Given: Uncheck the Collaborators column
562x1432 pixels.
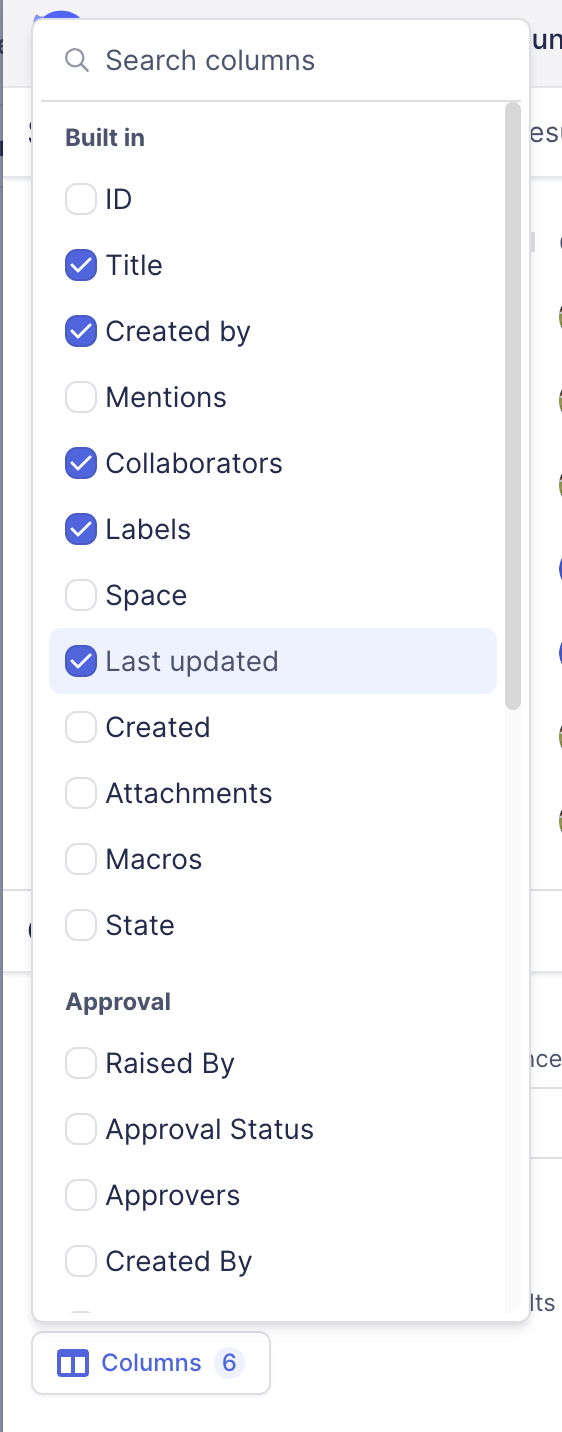Looking at the screenshot, I should pos(81,463).
